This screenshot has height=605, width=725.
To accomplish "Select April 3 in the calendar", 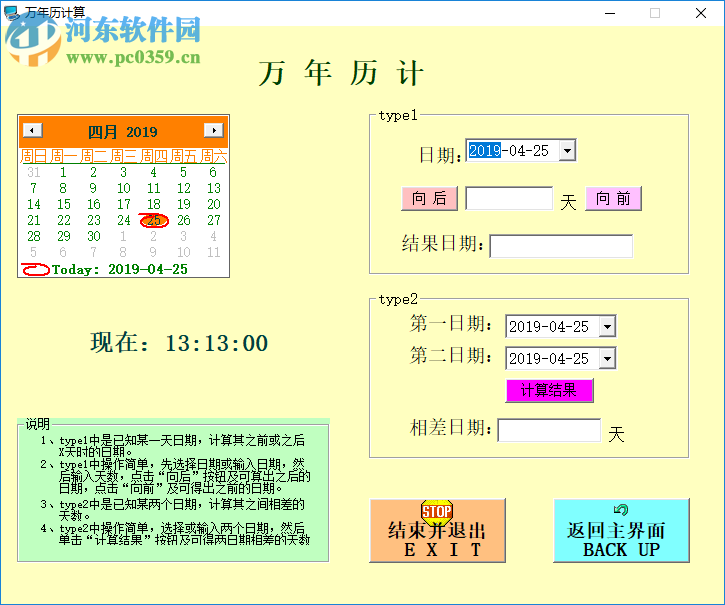I will (x=123, y=173).
